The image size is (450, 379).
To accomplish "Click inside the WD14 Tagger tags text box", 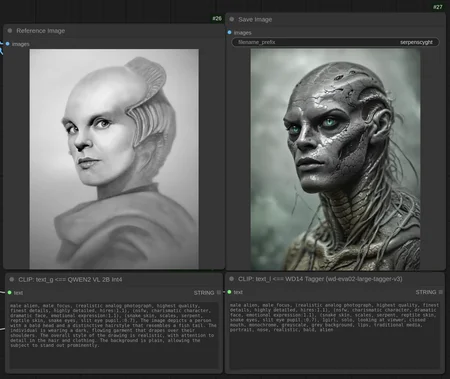I will click(x=334, y=334).
